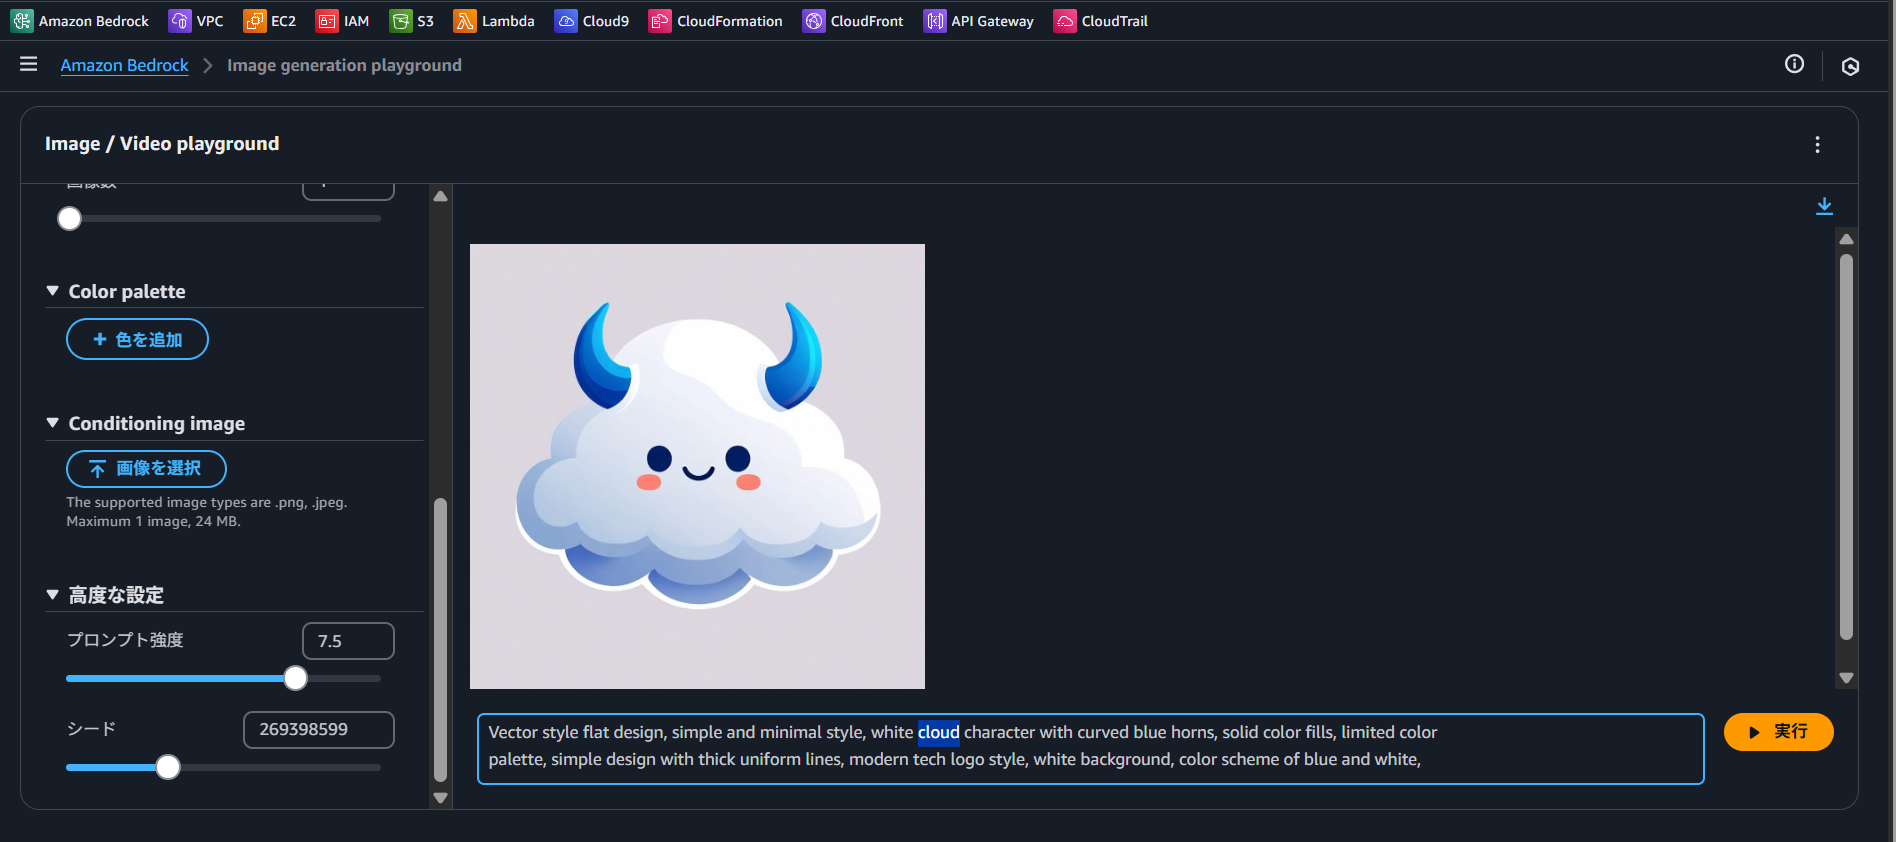Open the CloudTrail service shortcut
This screenshot has height=842, width=1896.
(1101, 21)
